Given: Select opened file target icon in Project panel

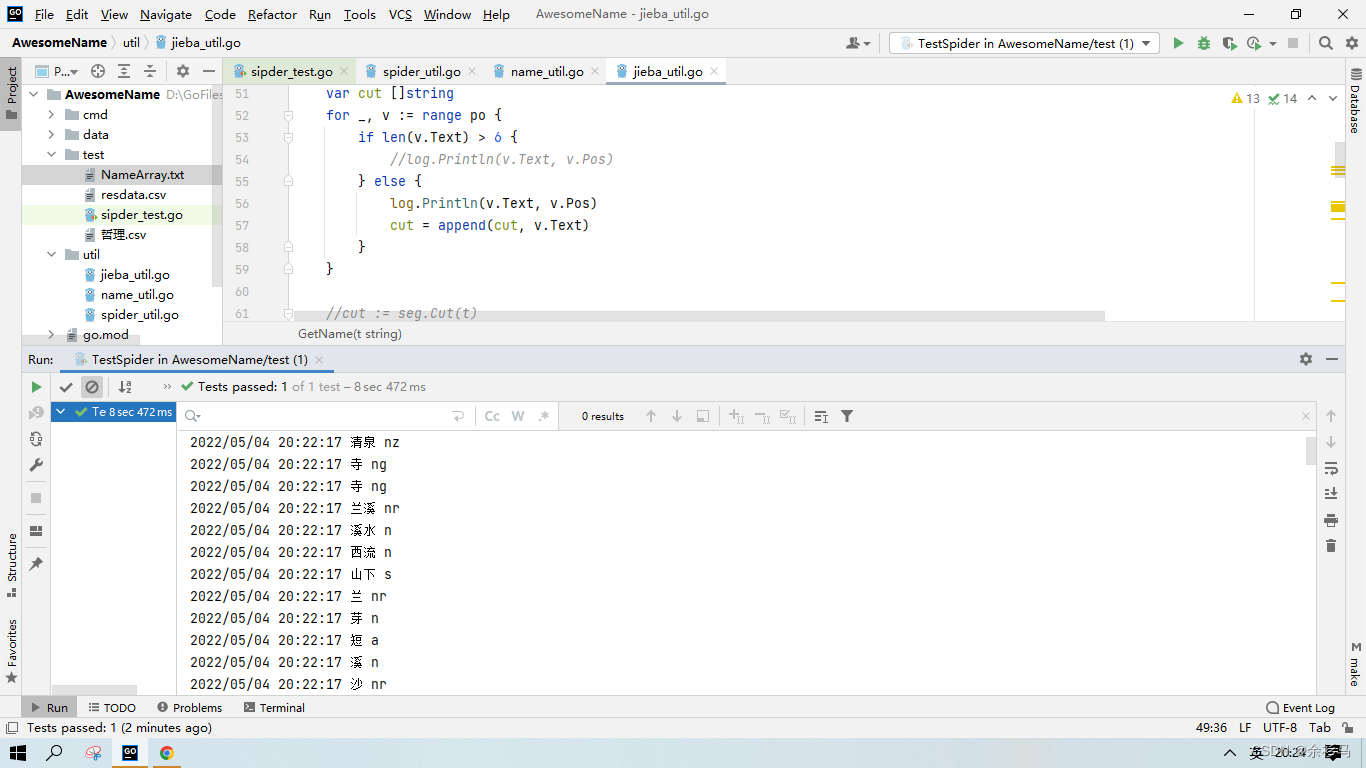Looking at the screenshot, I should tap(98, 71).
